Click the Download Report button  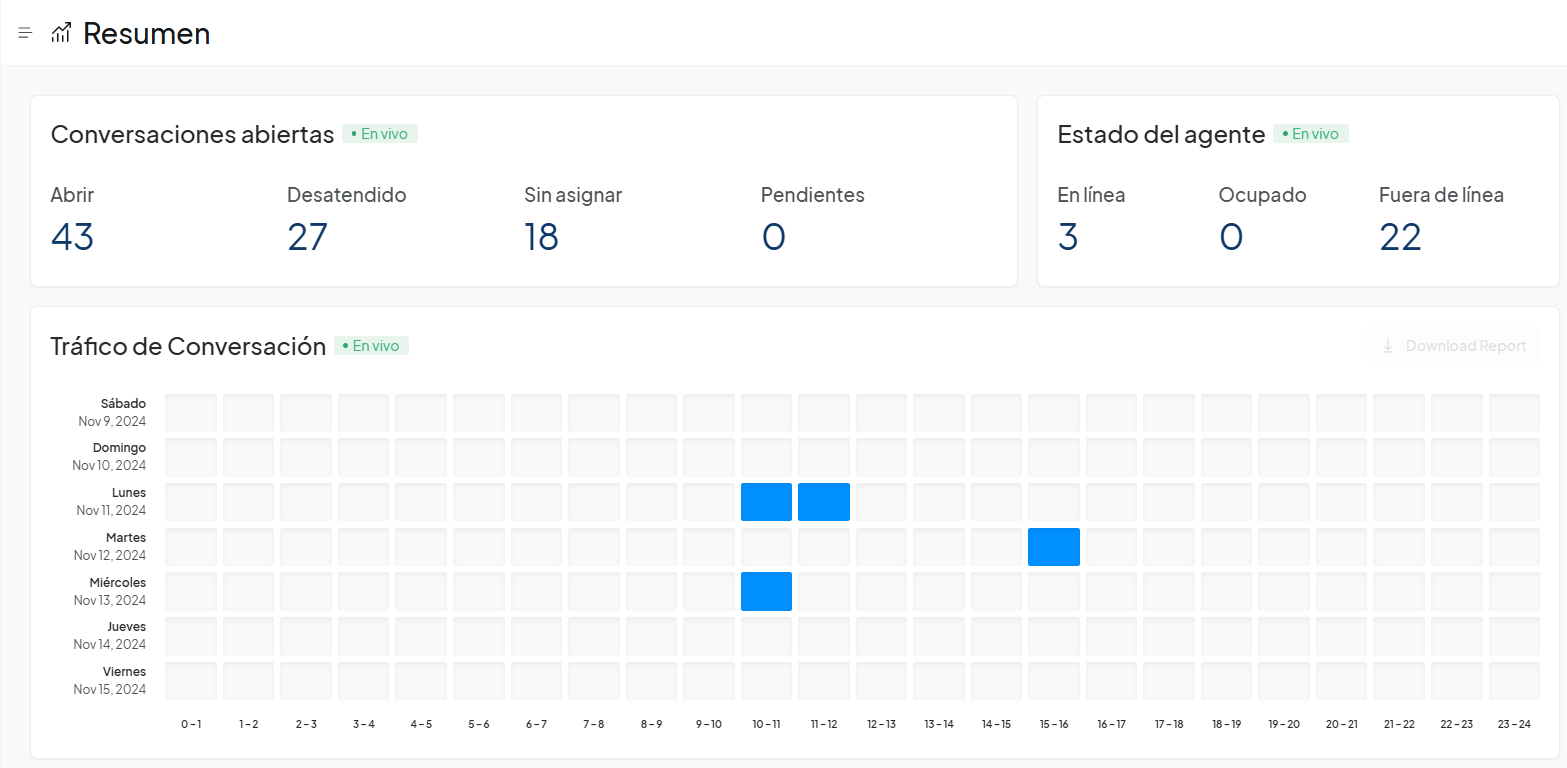coord(1453,346)
